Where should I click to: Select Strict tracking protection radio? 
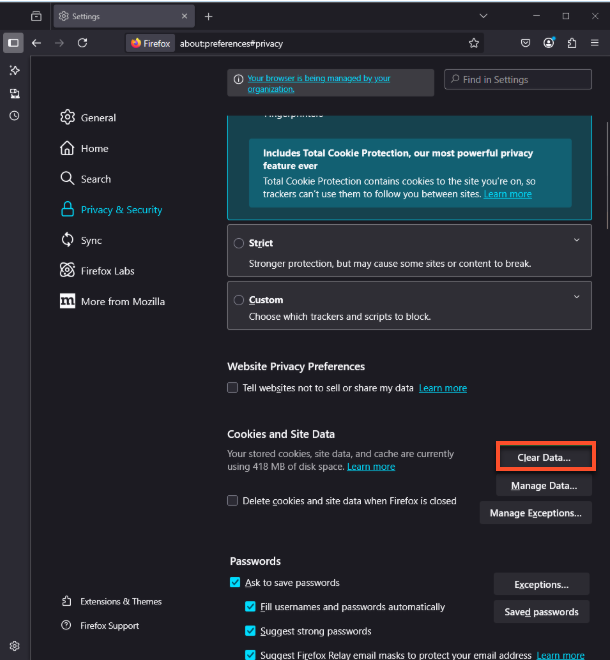pyautogui.click(x=239, y=243)
